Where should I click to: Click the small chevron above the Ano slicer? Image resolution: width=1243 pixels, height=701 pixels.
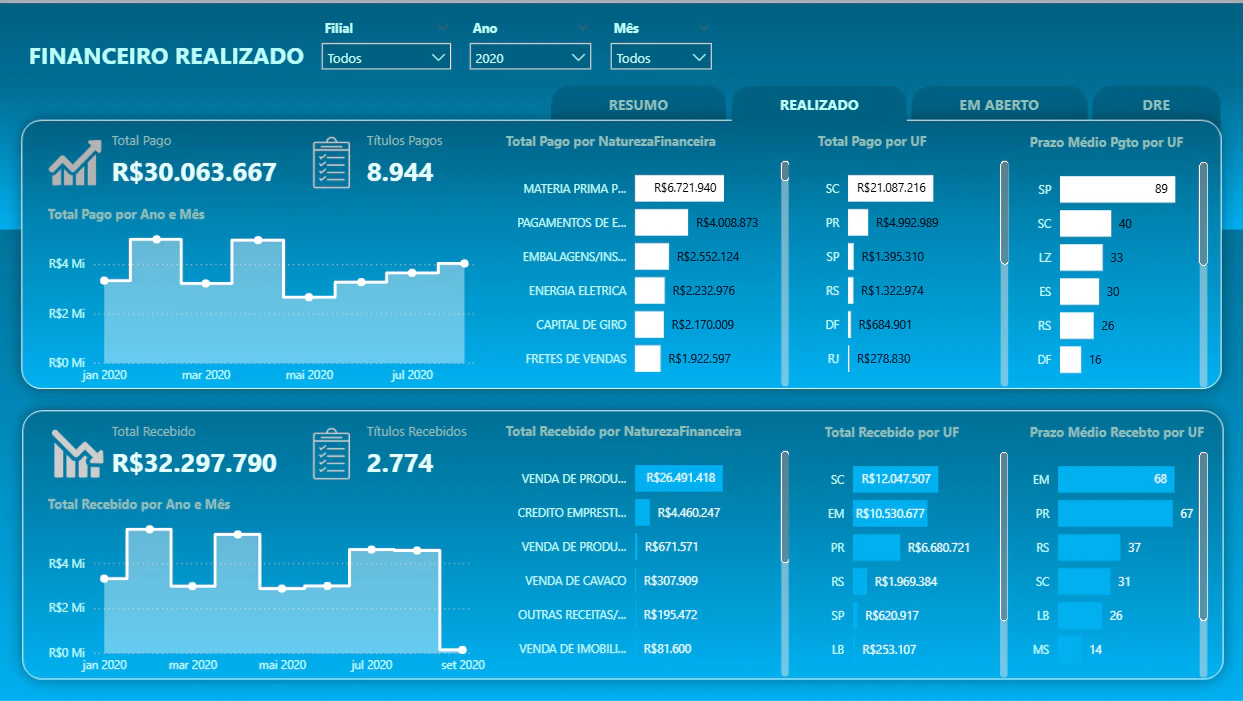[583, 28]
